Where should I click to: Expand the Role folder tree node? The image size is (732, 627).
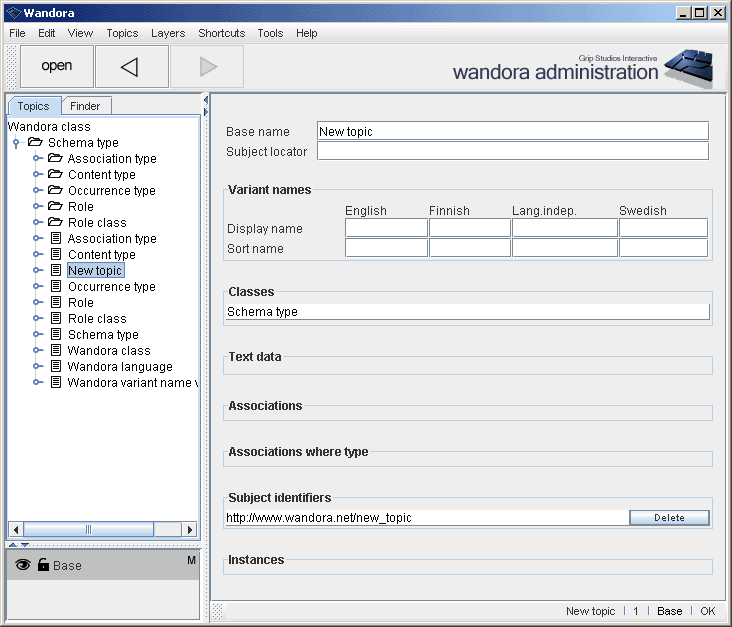coord(37,207)
